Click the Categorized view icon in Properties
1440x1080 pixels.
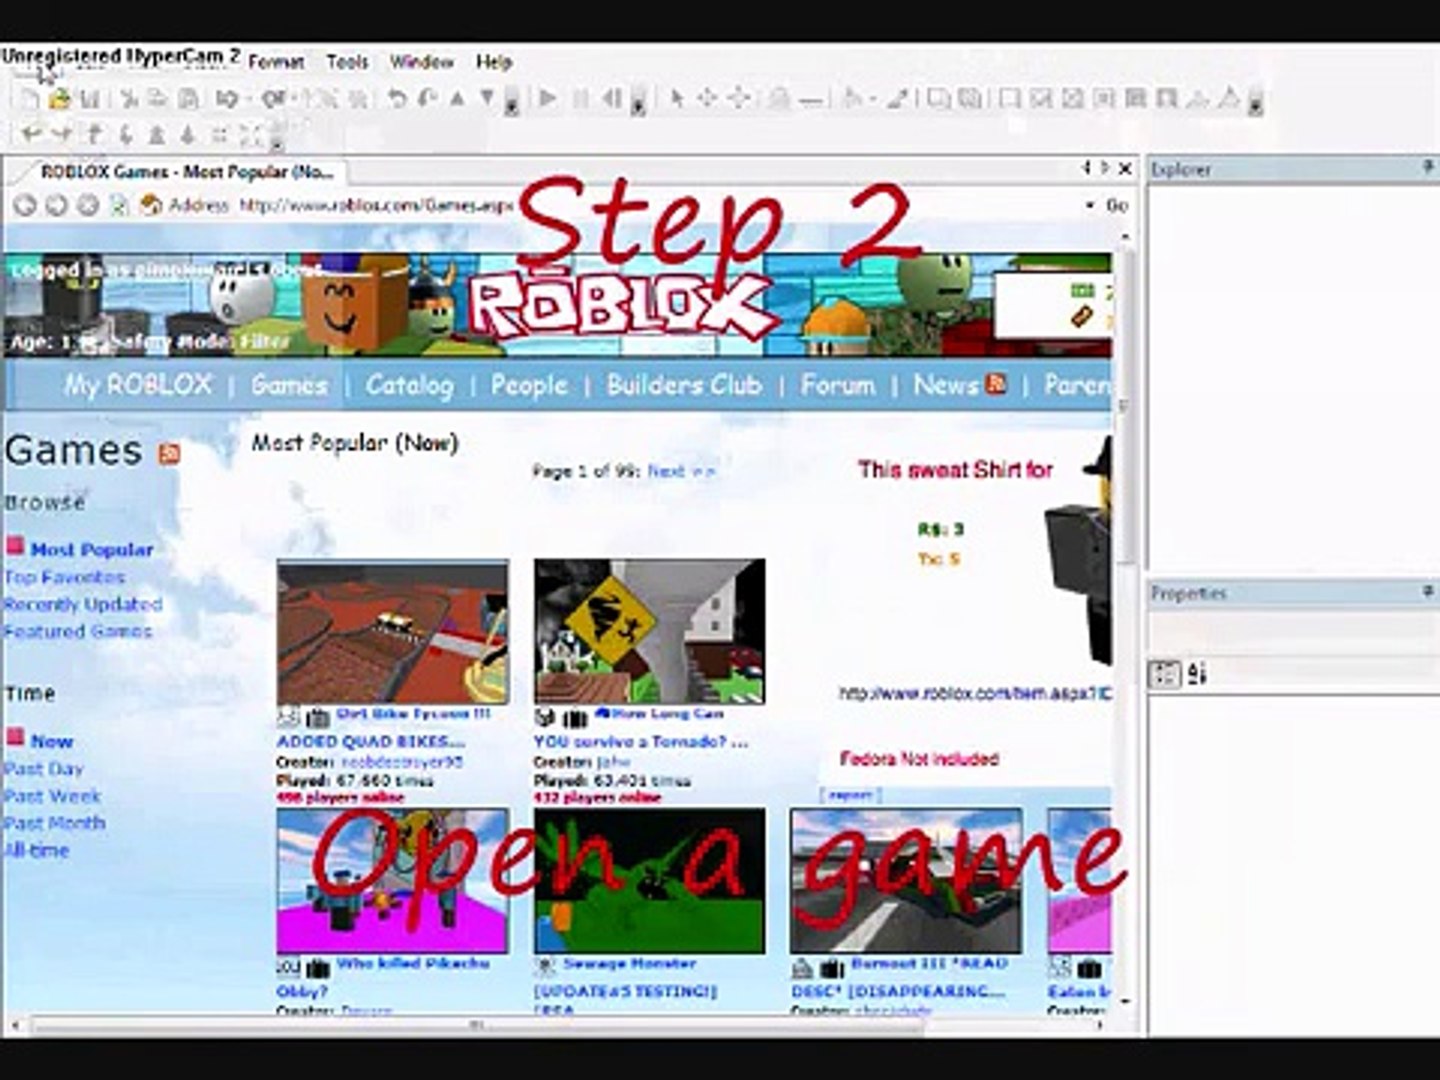[x=1164, y=674]
